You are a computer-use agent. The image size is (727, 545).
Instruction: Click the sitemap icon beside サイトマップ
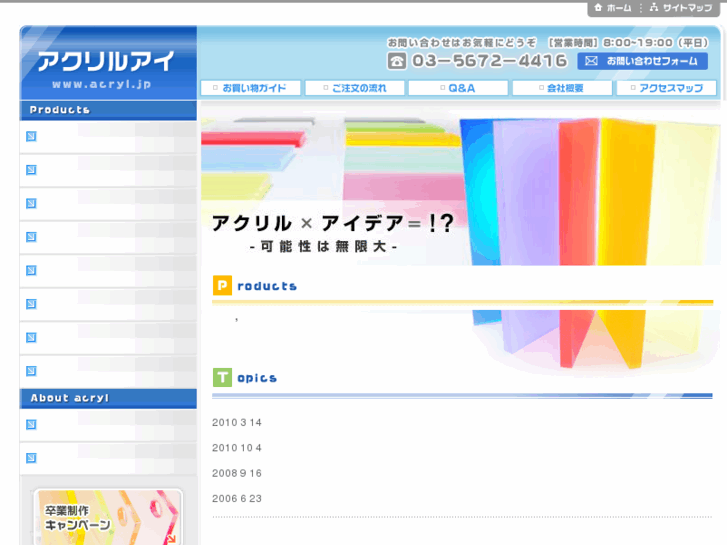654,8
